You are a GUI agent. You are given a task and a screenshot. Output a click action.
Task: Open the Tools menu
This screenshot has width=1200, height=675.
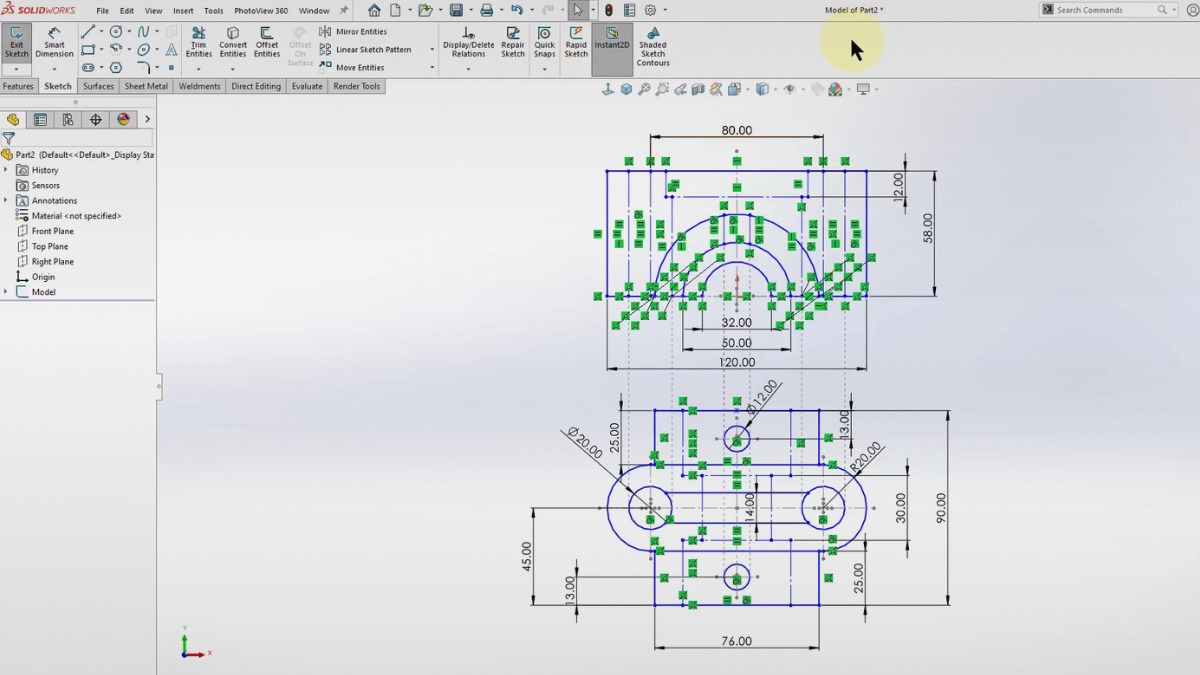point(213,10)
